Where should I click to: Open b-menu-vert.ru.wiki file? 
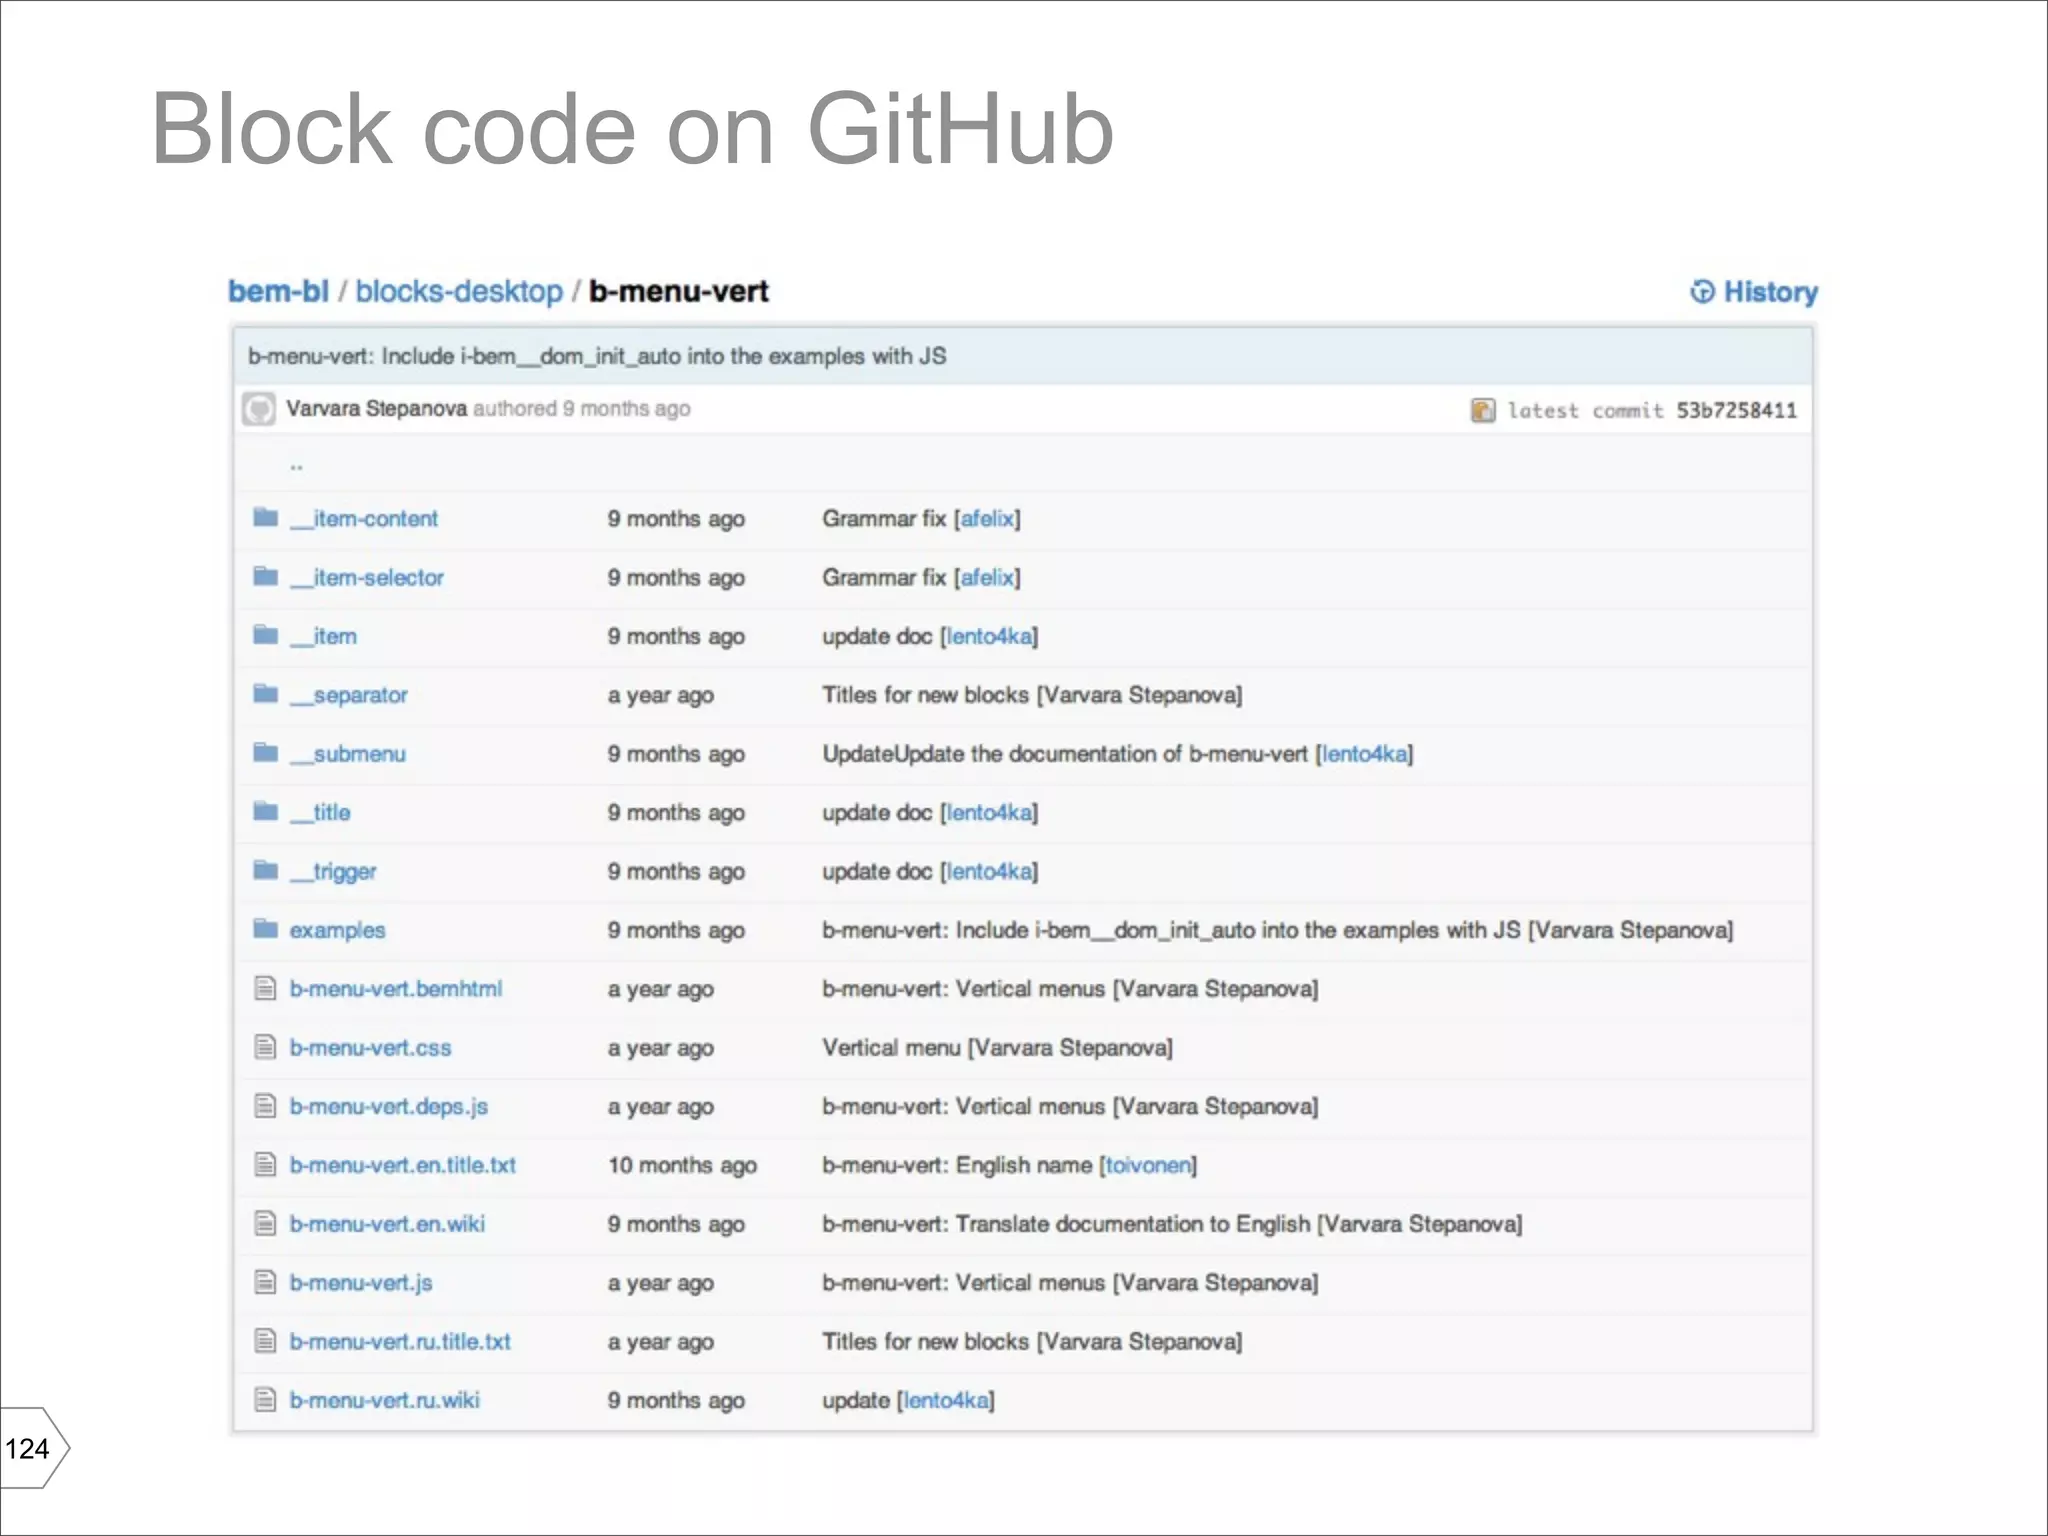pyautogui.click(x=385, y=1400)
